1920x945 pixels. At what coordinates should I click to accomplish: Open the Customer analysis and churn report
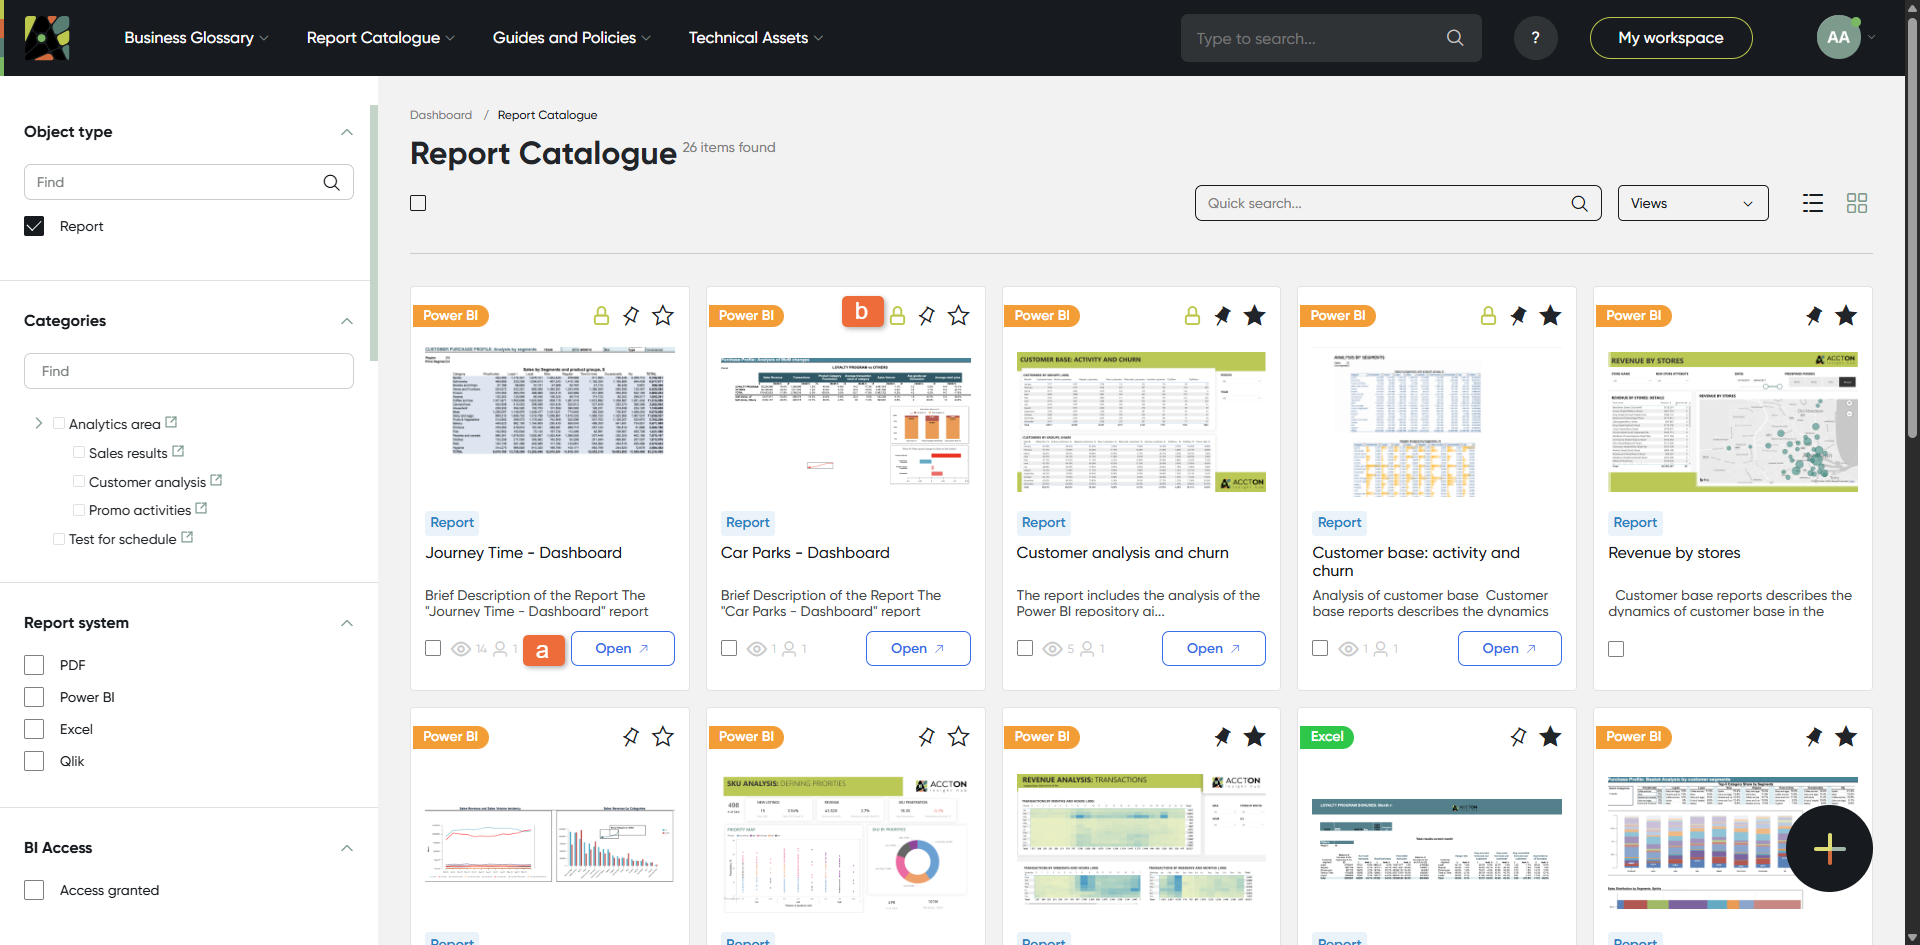[1212, 648]
